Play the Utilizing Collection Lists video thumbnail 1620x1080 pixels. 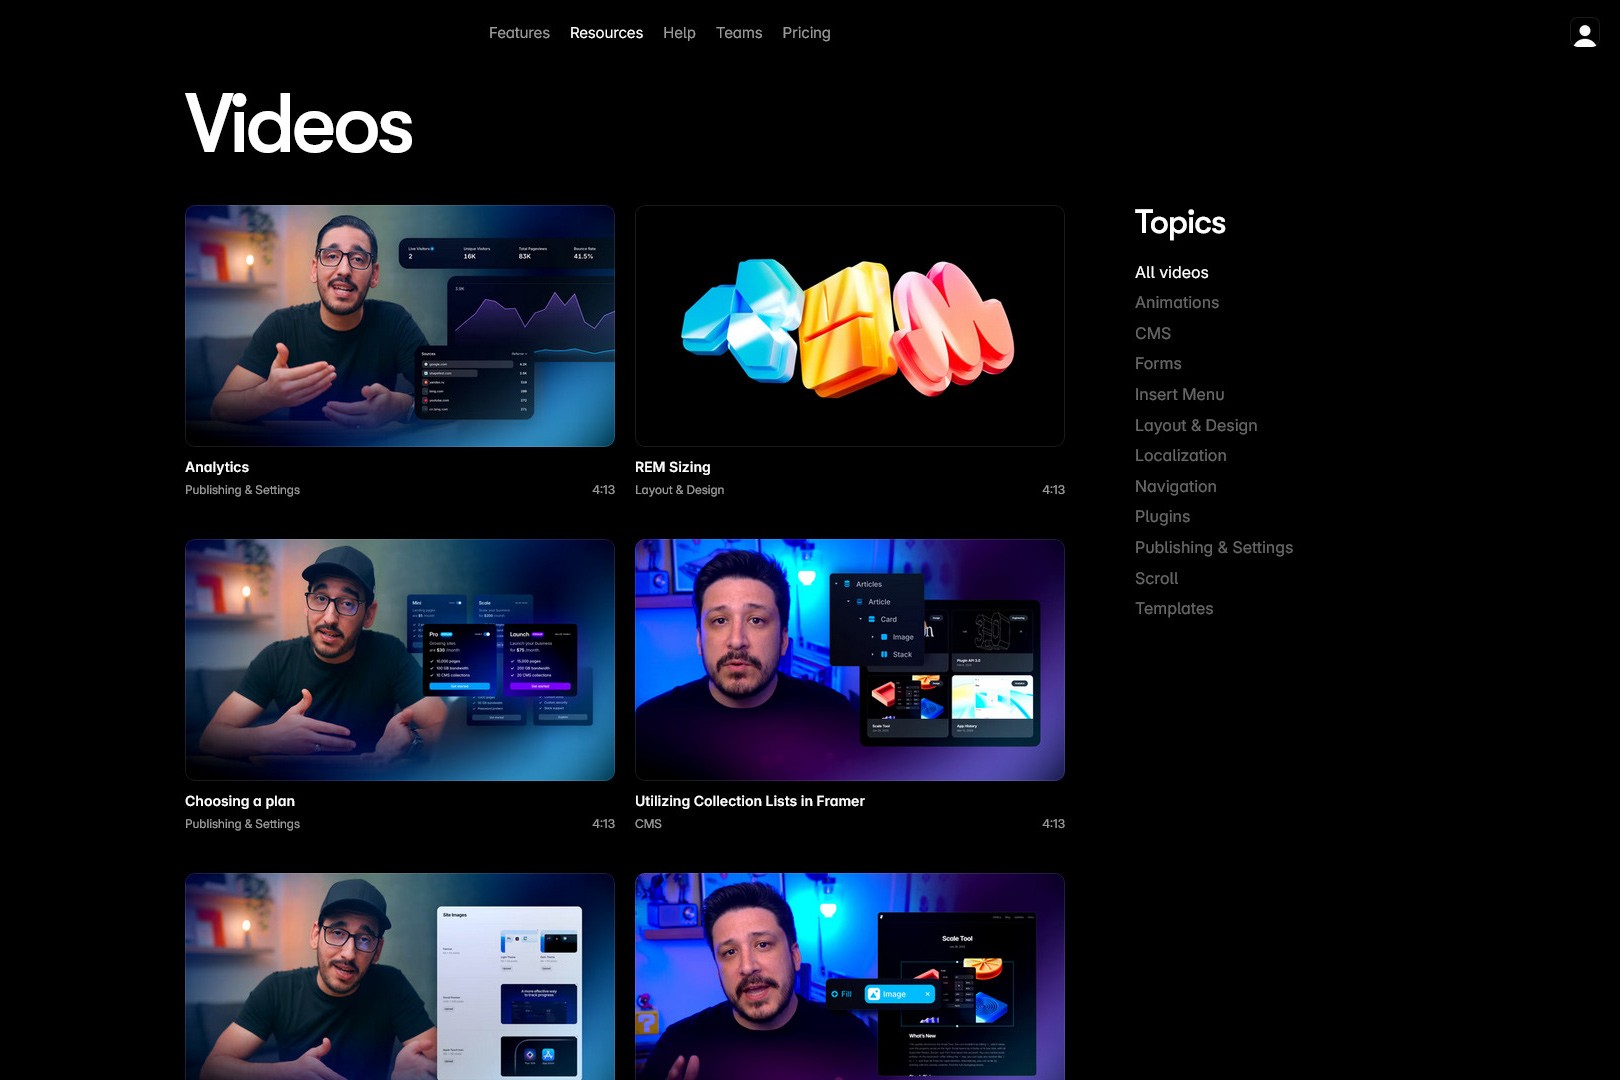pyautogui.click(x=850, y=660)
